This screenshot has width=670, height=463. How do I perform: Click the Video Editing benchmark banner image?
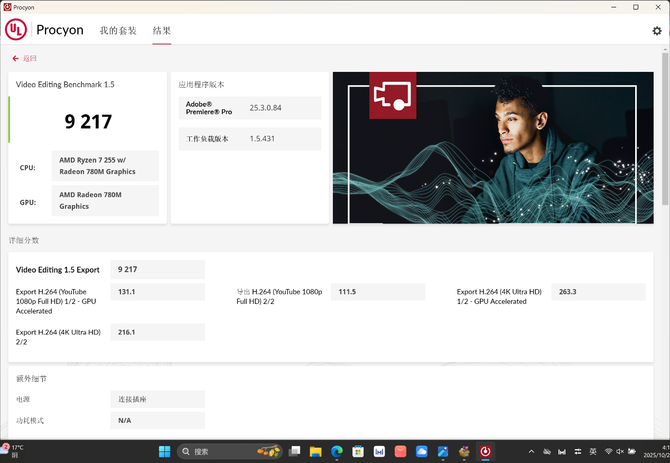tap(492, 147)
